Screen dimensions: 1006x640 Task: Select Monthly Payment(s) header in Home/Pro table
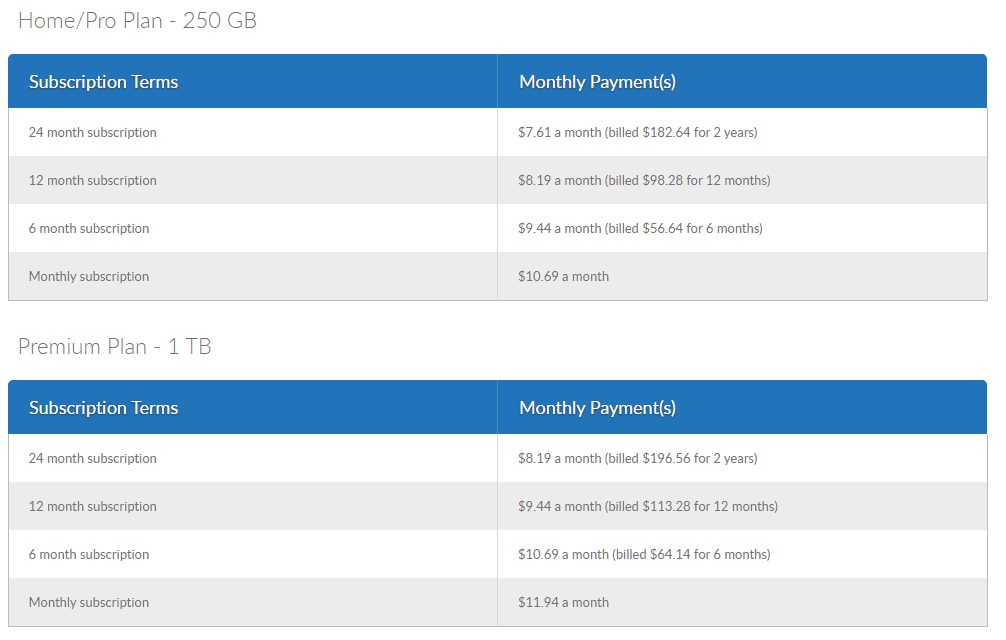(597, 82)
